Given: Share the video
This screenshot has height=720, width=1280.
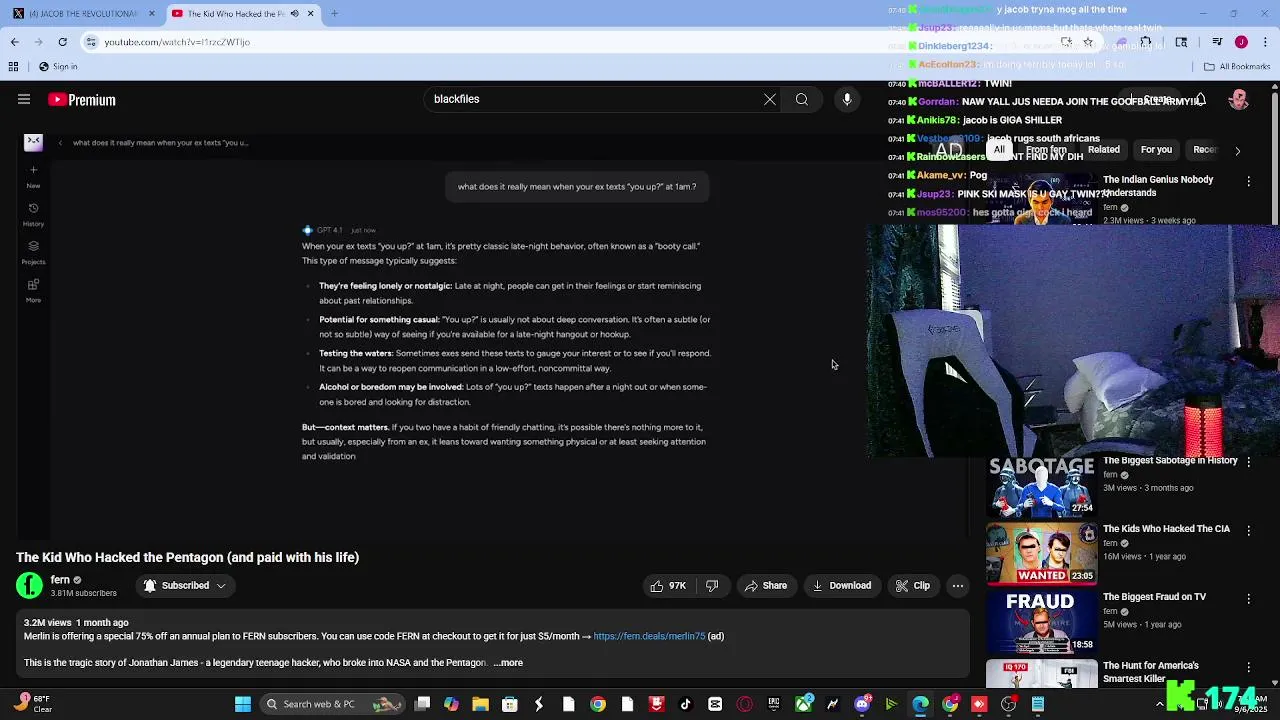Looking at the screenshot, I should (x=766, y=585).
